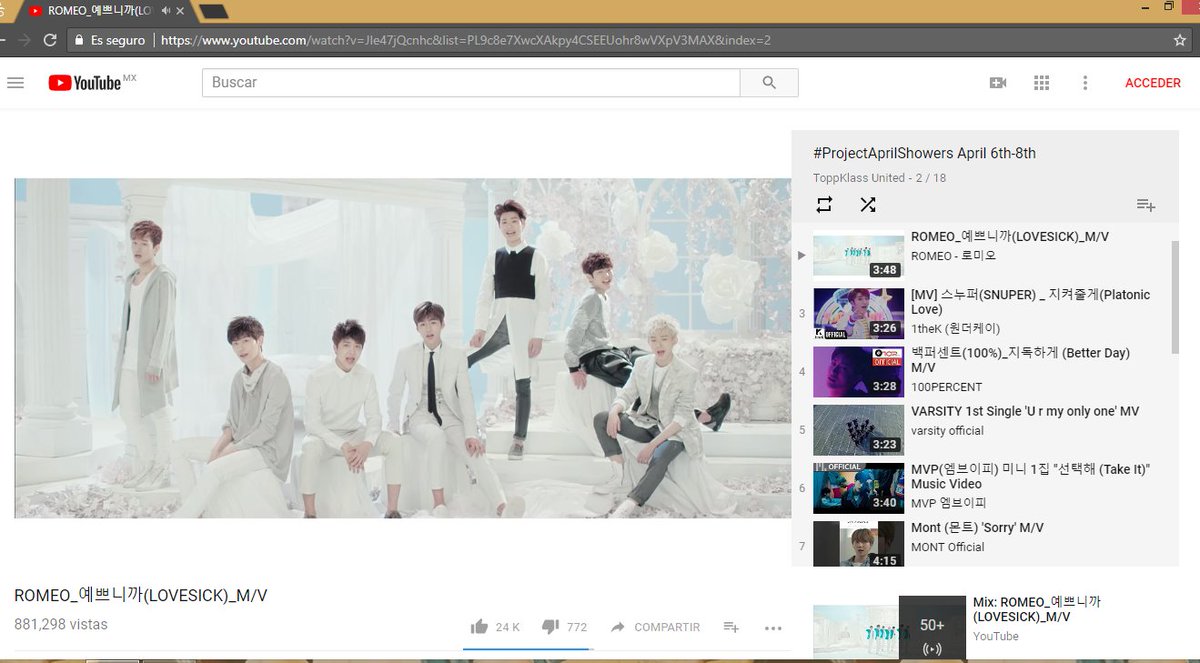Add video to playlist via save icon
This screenshot has height=663, width=1200.
731,627
